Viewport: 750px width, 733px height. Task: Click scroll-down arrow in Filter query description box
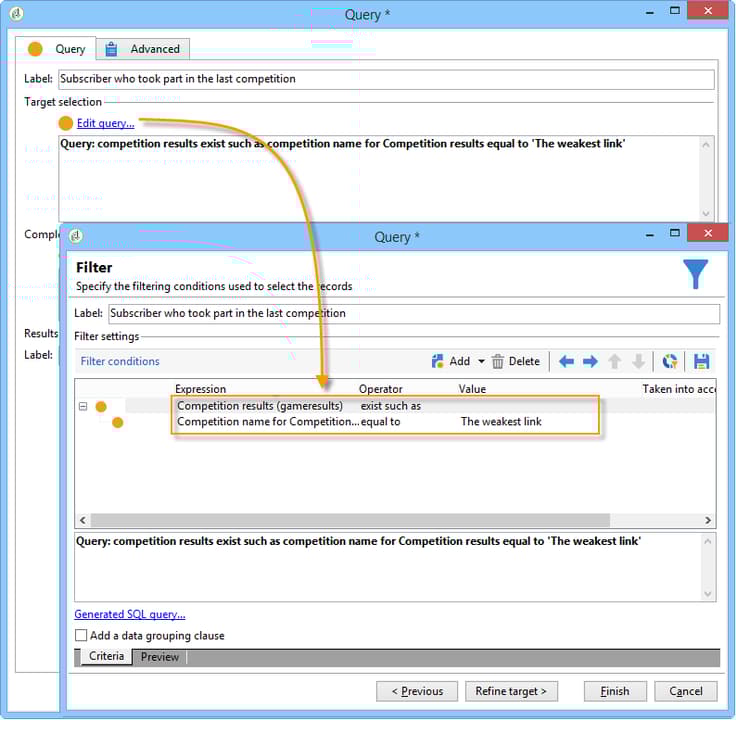pos(708,594)
